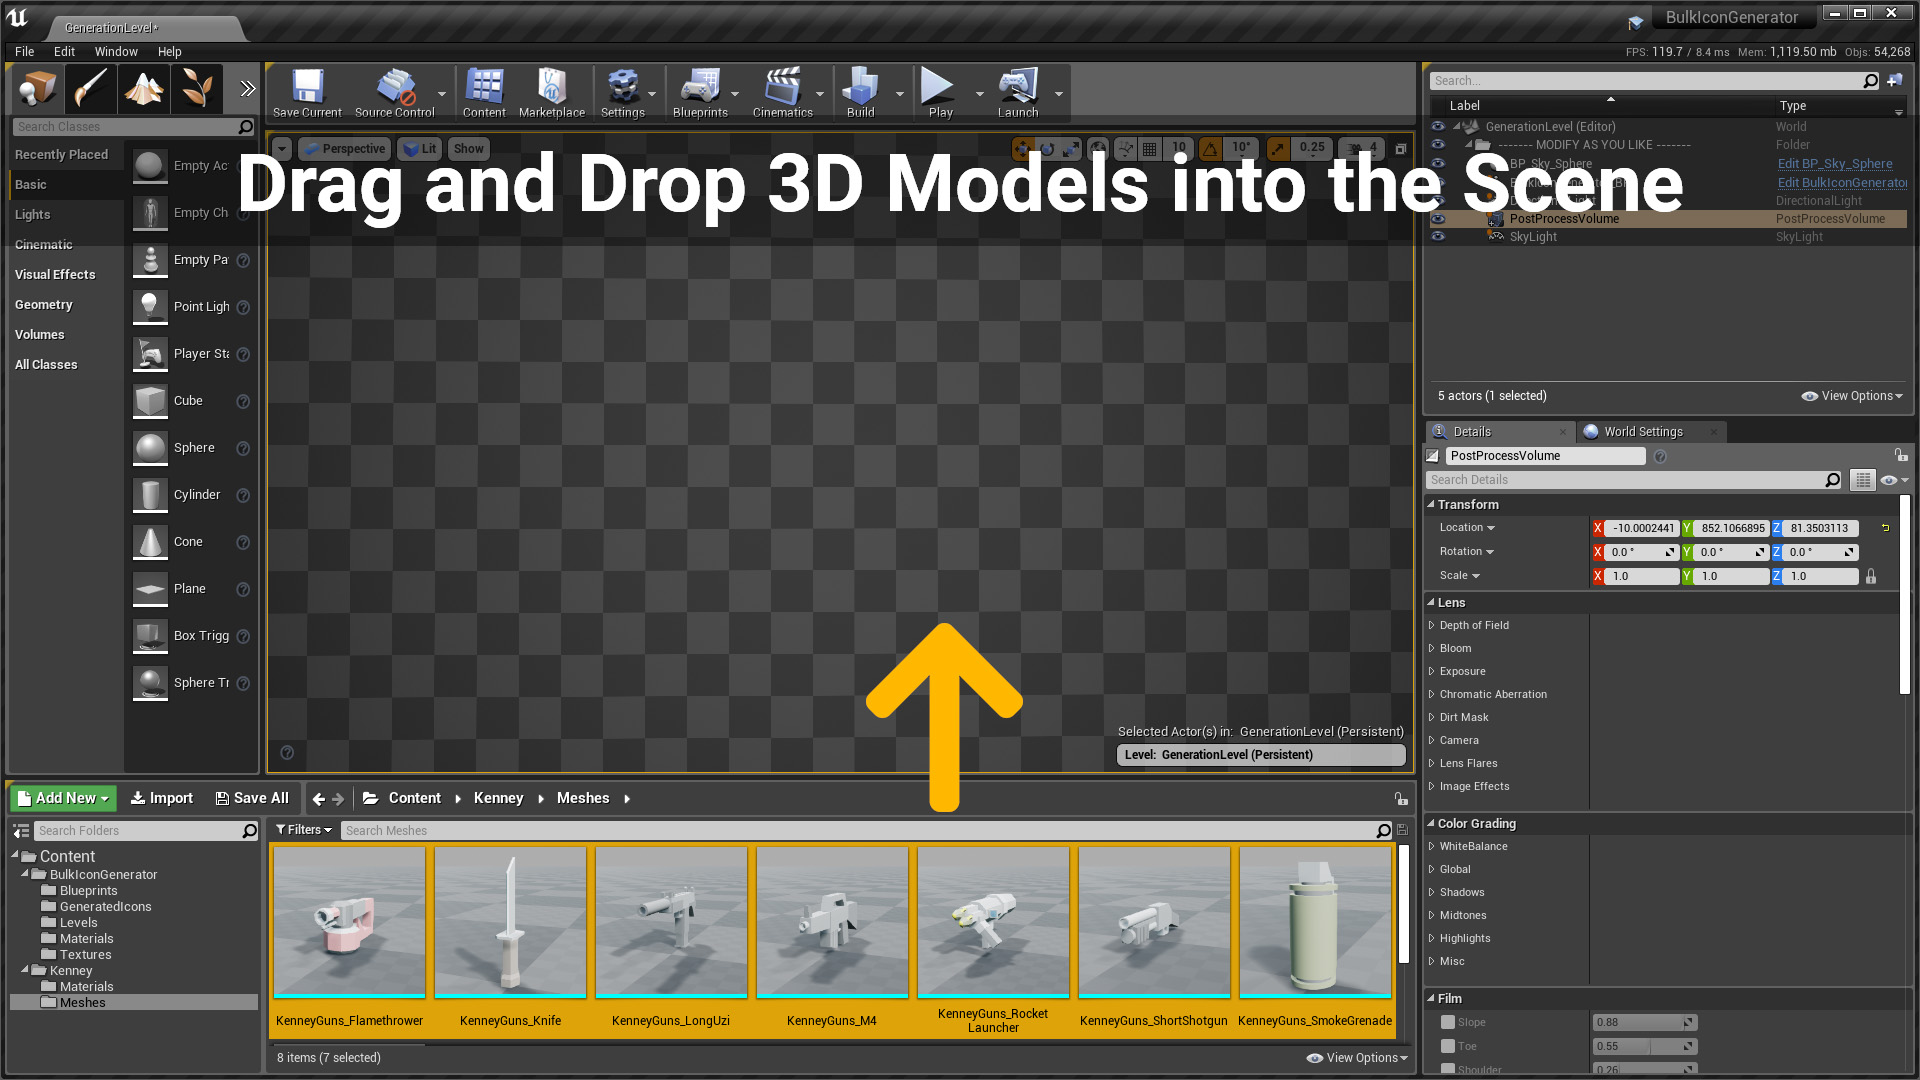Switch to the World Settings tab
This screenshot has width=1920, height=1080.
point(1642,432)
